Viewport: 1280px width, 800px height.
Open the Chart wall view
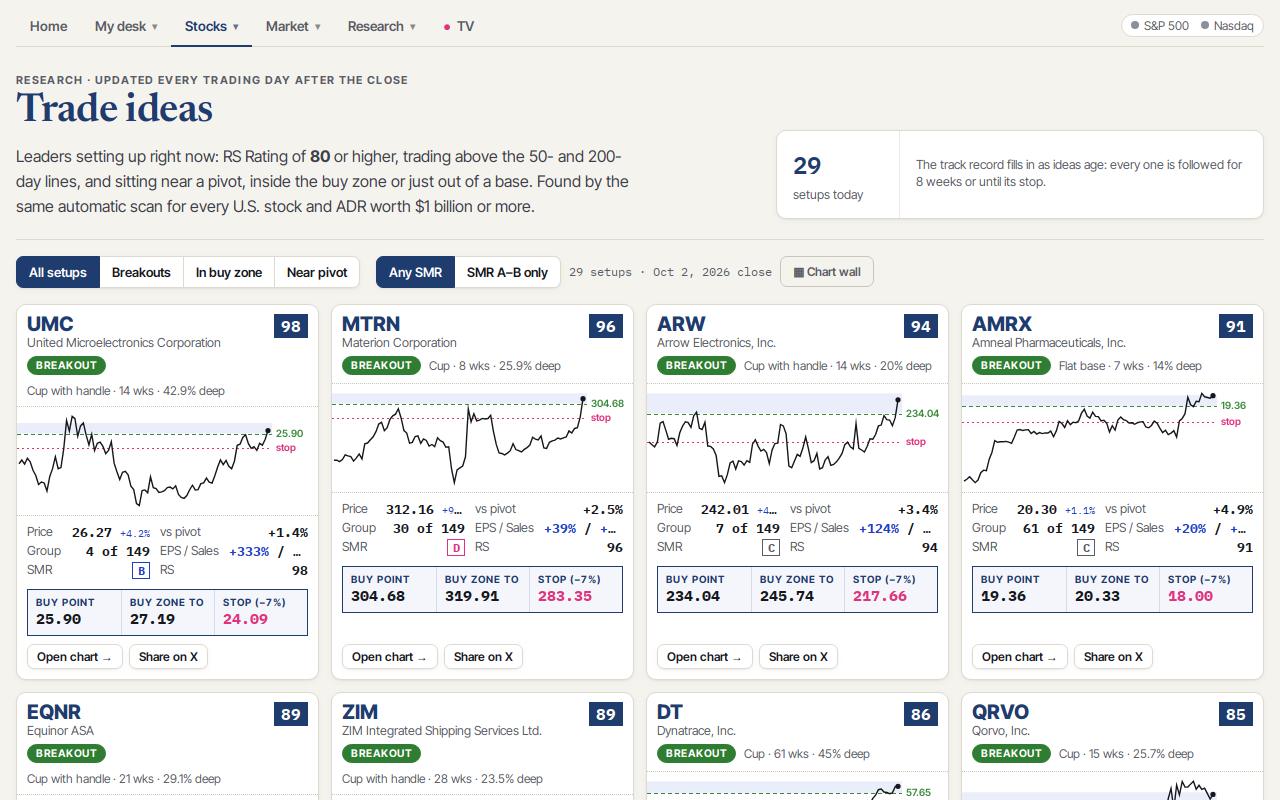(x=827, y=272)
